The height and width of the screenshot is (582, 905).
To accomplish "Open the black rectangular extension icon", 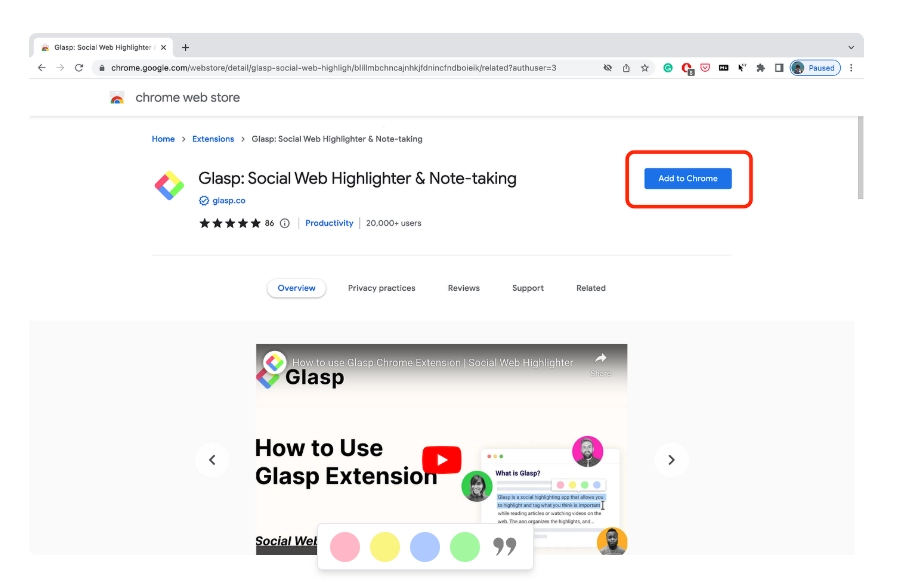I will pyautogui.click(x=724, y=68).
